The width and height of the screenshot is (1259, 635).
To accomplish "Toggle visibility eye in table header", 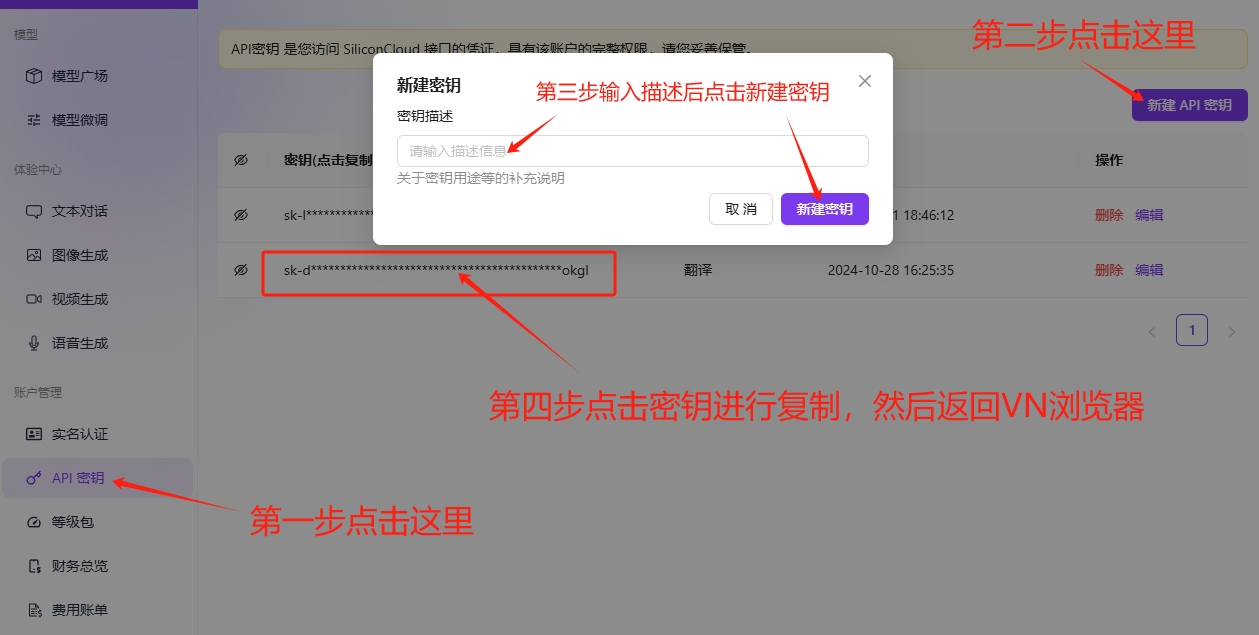I will [241, 160].
